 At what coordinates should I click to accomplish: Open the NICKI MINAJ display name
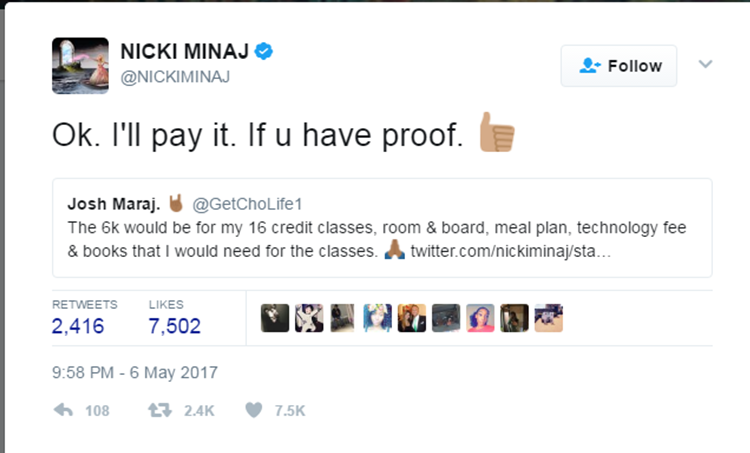click(185, 51)
